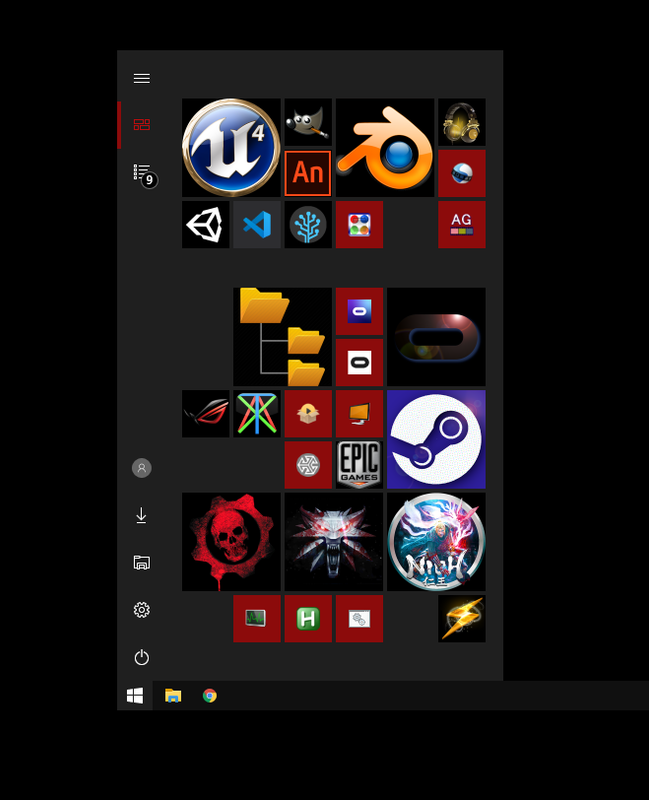Launch the Blender tile
Viewport: 649px width, 800px height.
[x=385, y=147]
